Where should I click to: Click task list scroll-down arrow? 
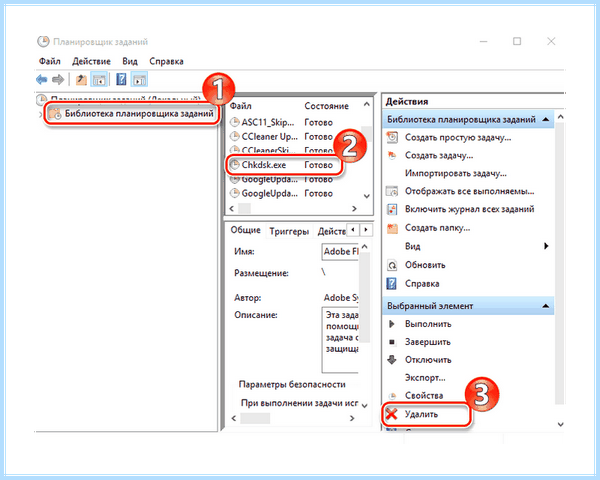tap(367, 196)
